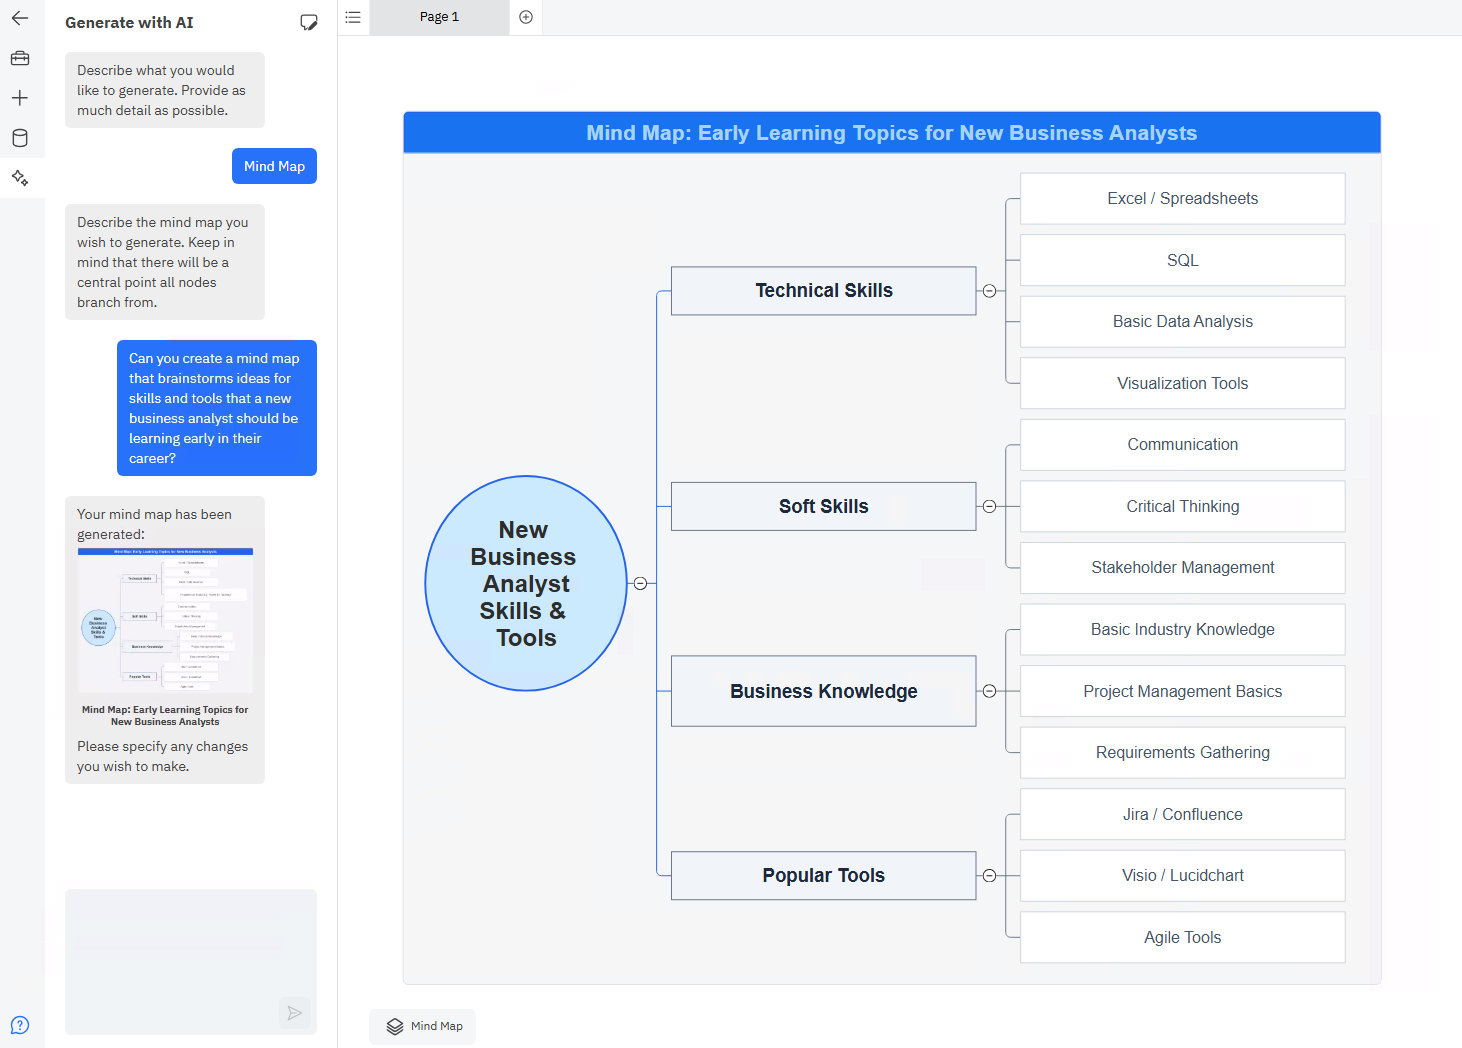Open the generated mind map thumbnail
The image size is (1462, 1048).
[165, 620]
